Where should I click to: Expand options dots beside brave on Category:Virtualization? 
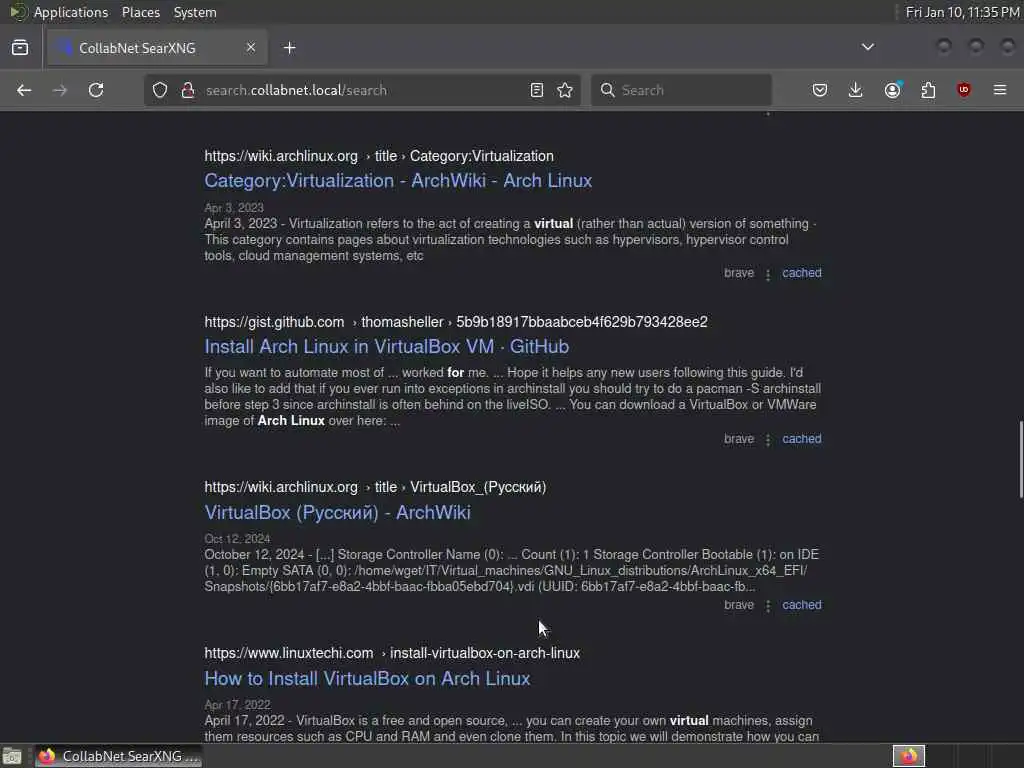coord(768,274)
